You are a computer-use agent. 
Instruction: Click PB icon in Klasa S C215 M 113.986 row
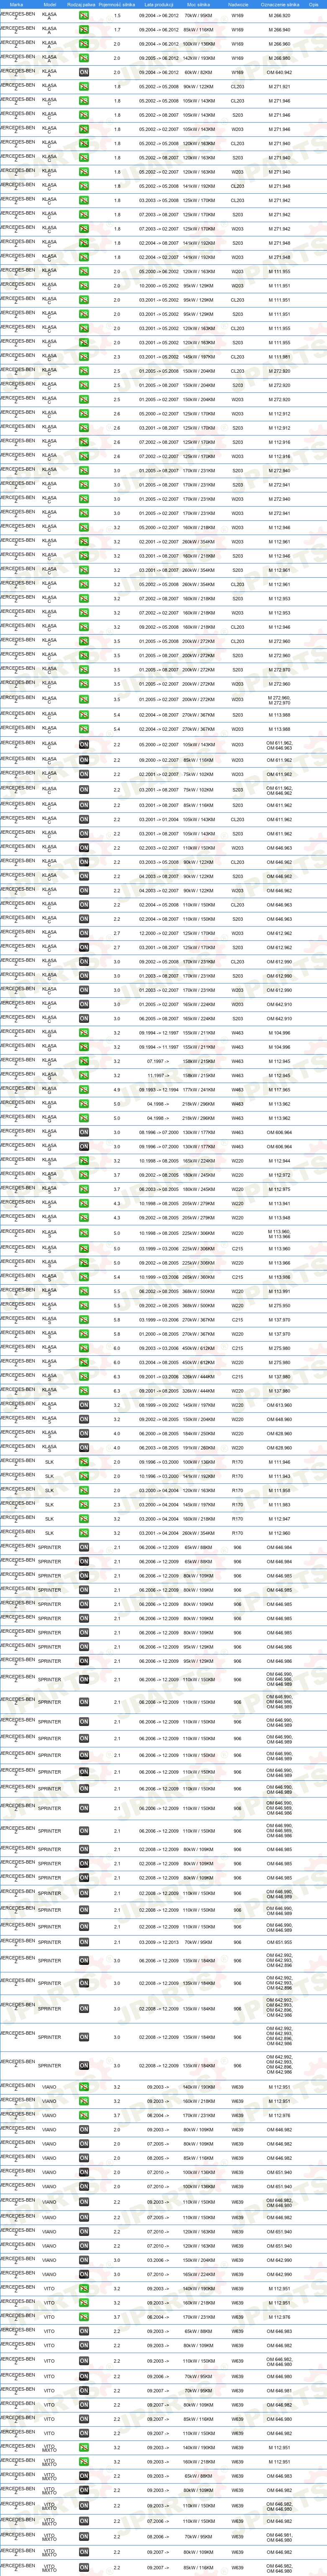(84, 1277)
